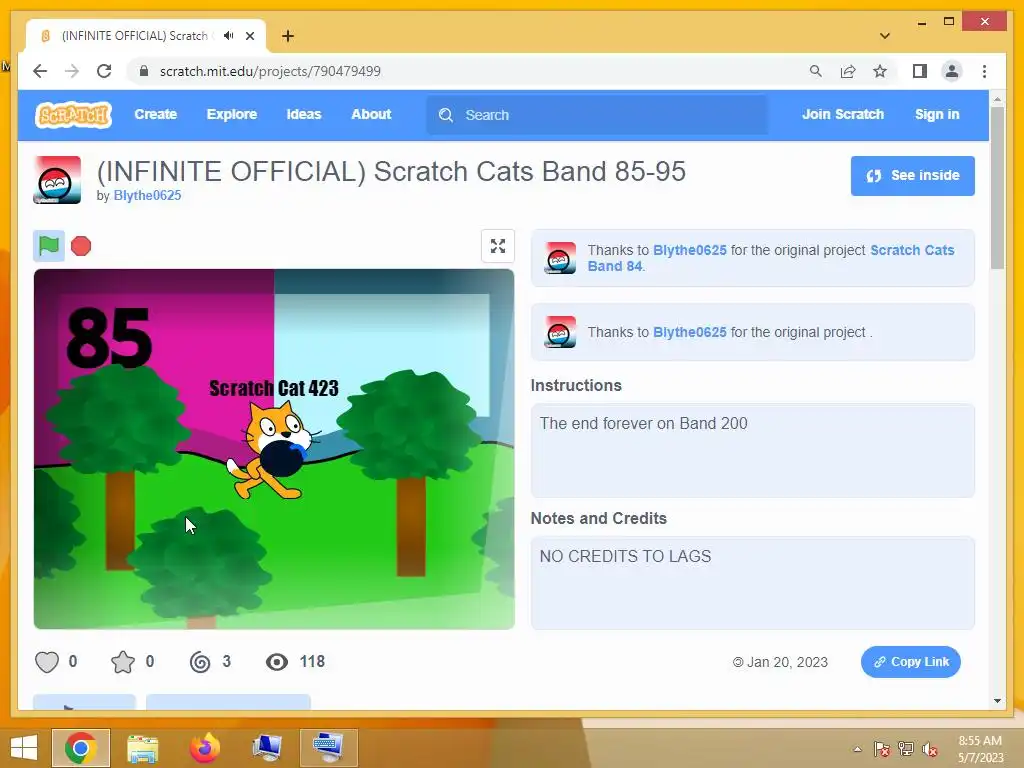Enter fullscreen mode for the stage

coord(498,246)
